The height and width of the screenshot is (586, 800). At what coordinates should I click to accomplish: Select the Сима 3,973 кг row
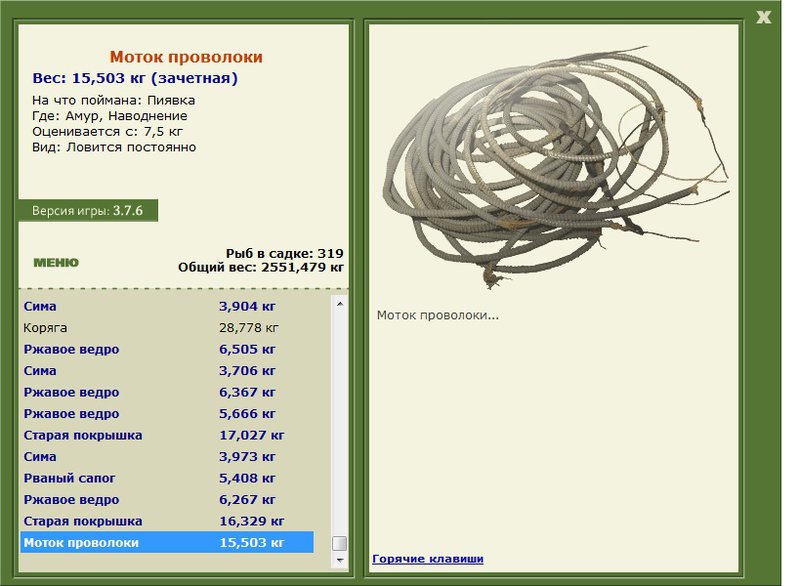click(167, 456)
